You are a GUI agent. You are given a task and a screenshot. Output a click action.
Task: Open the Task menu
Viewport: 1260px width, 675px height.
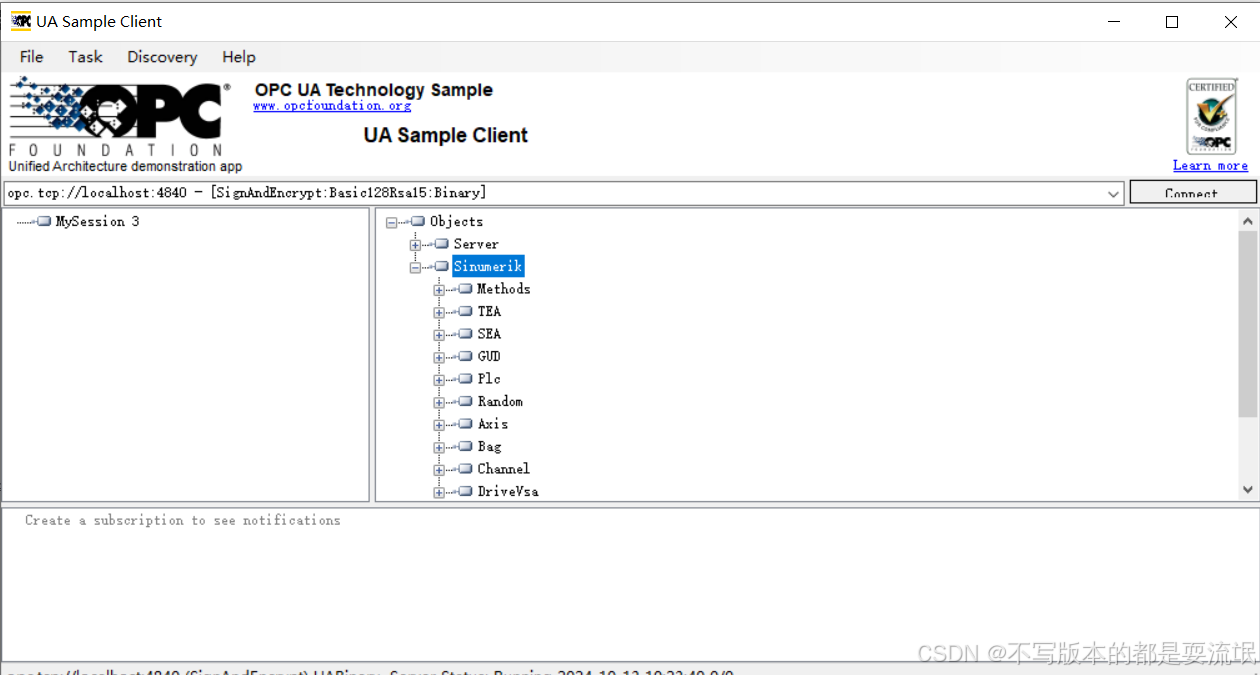85,57
